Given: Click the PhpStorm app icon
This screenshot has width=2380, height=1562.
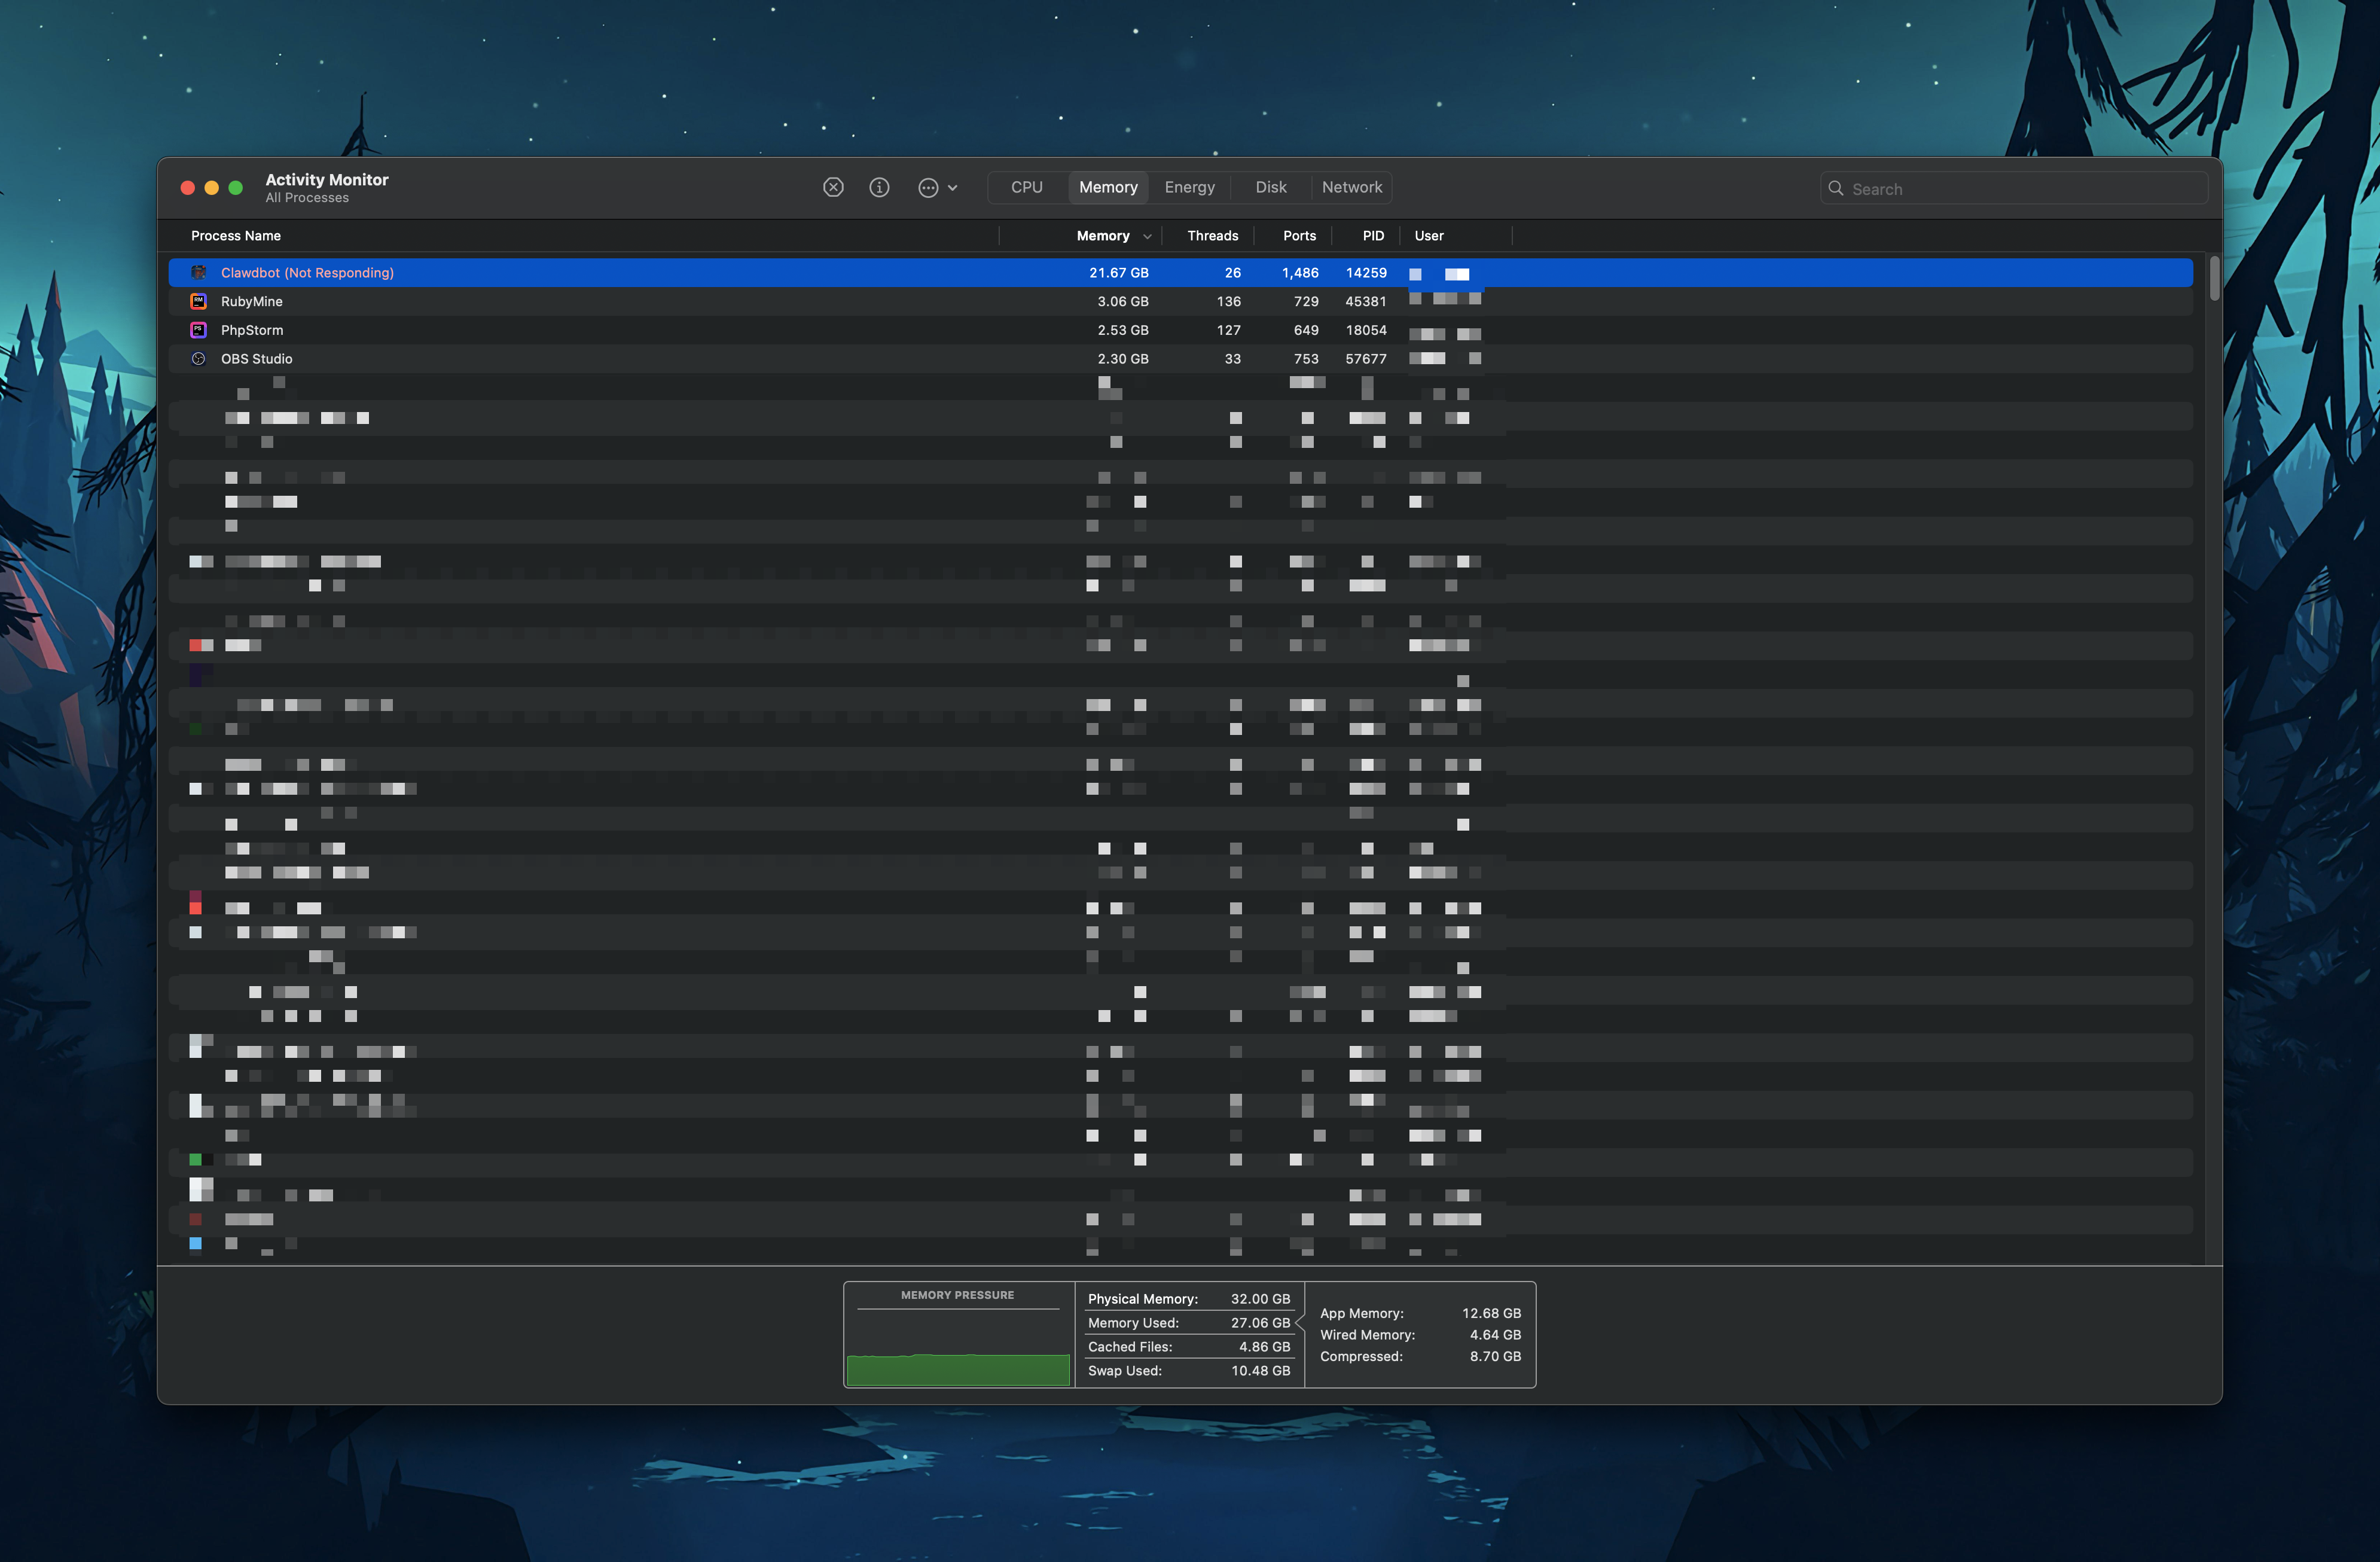Looking at the screenshot, I should click(x=198, y=330).
